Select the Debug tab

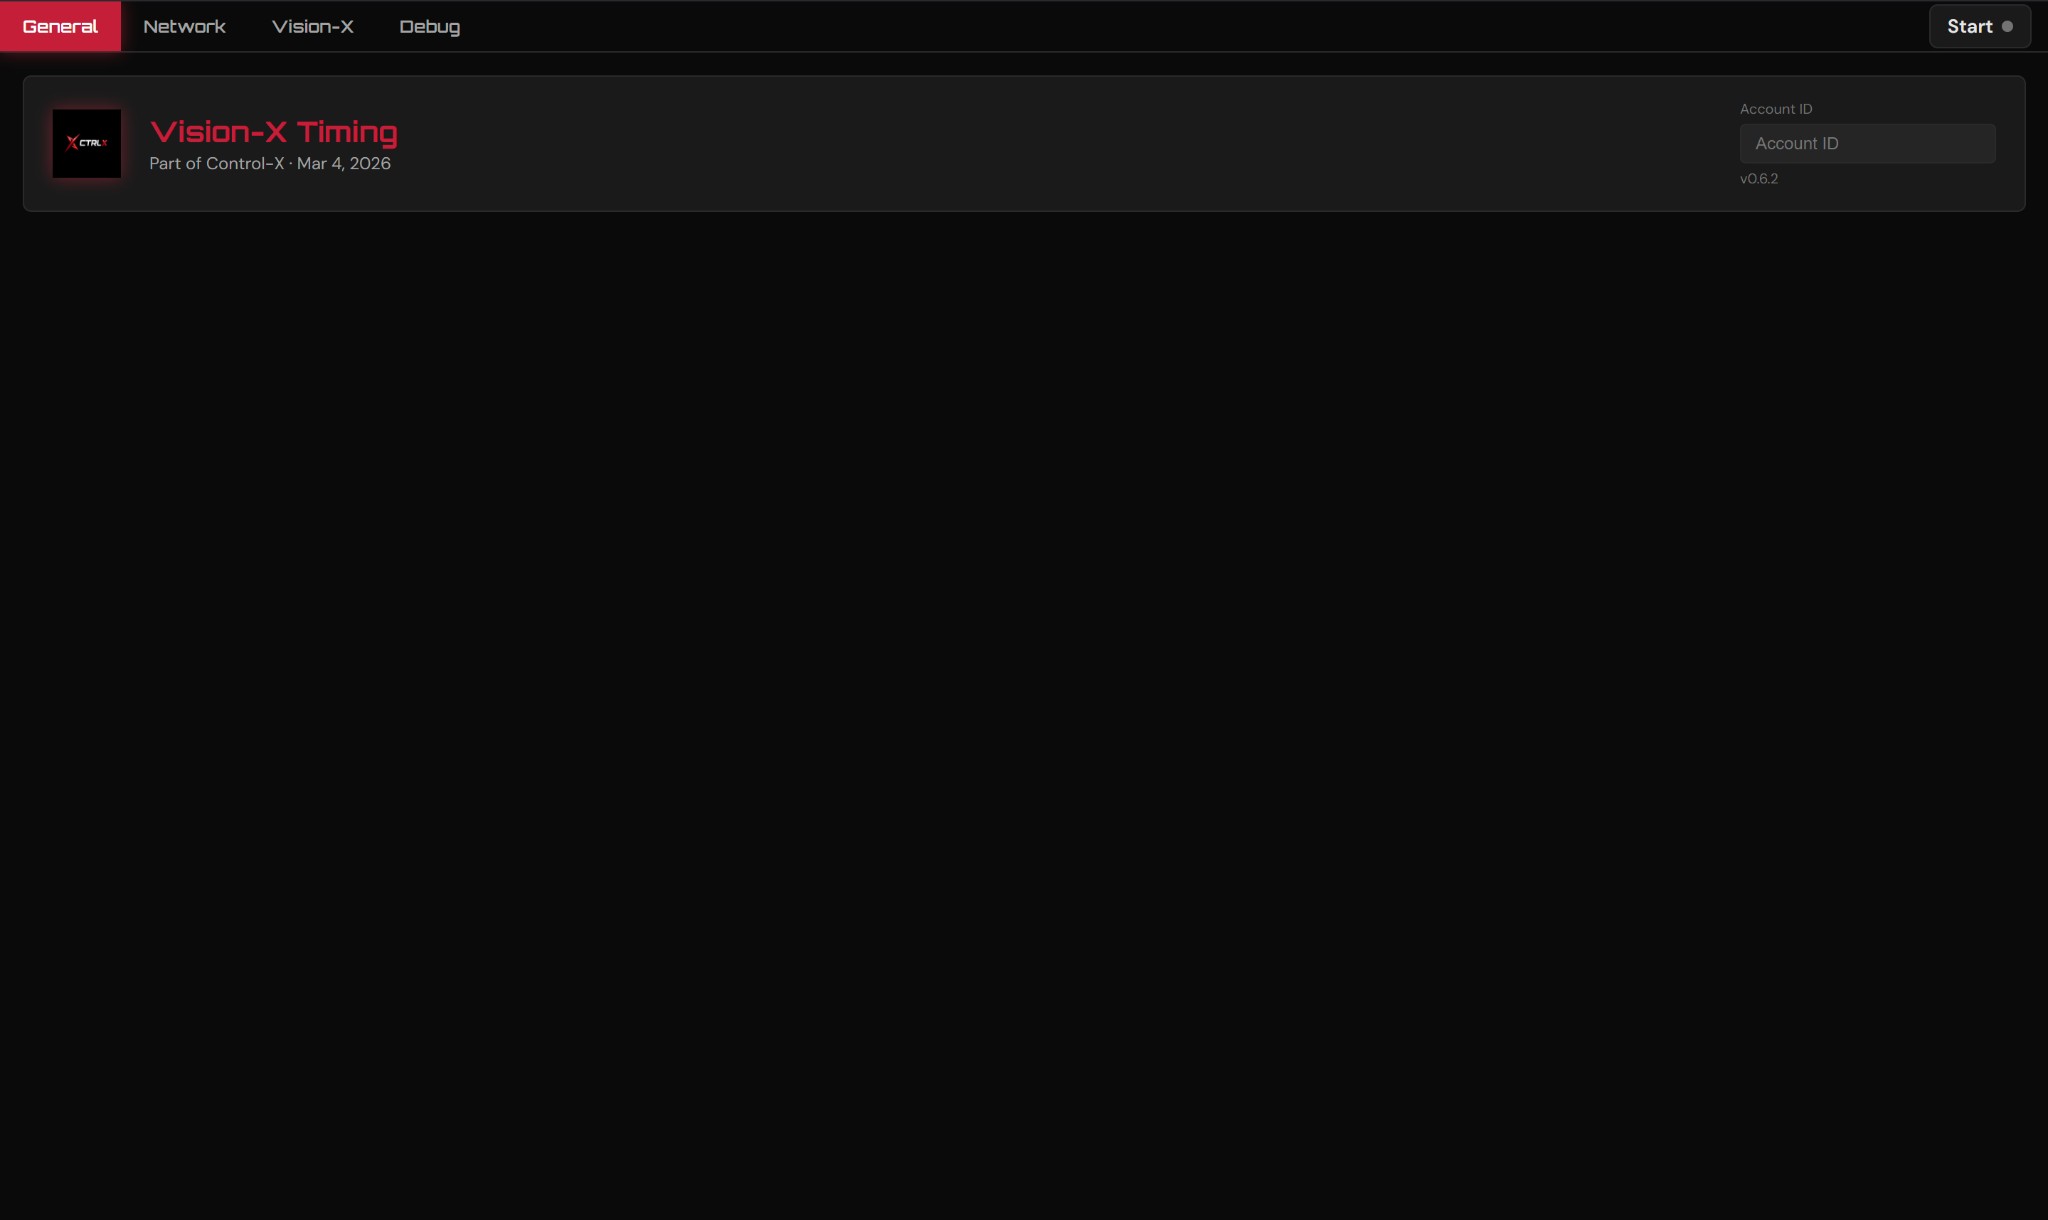pyautogui.click(x=429, y=27)
